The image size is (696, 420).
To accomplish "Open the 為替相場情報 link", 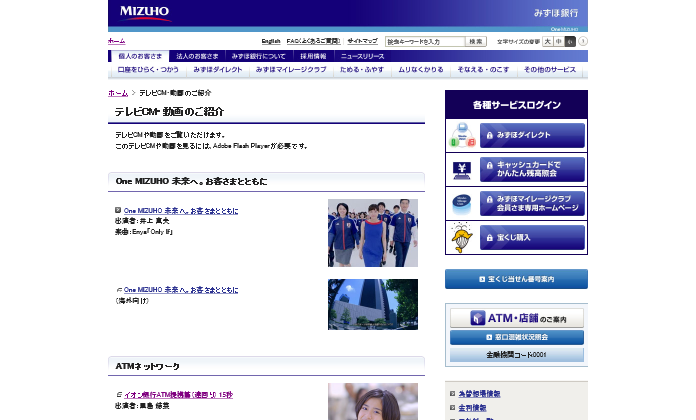I will (x=479, y=393).
